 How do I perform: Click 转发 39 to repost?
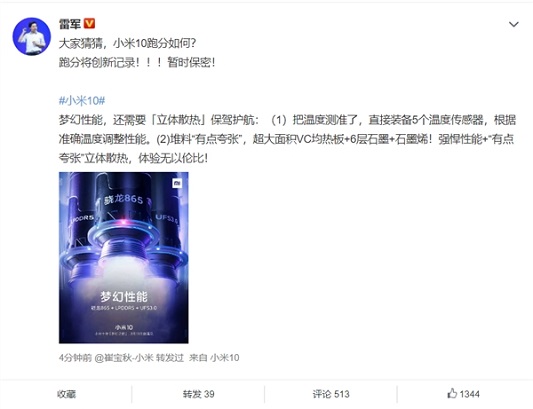199,394
